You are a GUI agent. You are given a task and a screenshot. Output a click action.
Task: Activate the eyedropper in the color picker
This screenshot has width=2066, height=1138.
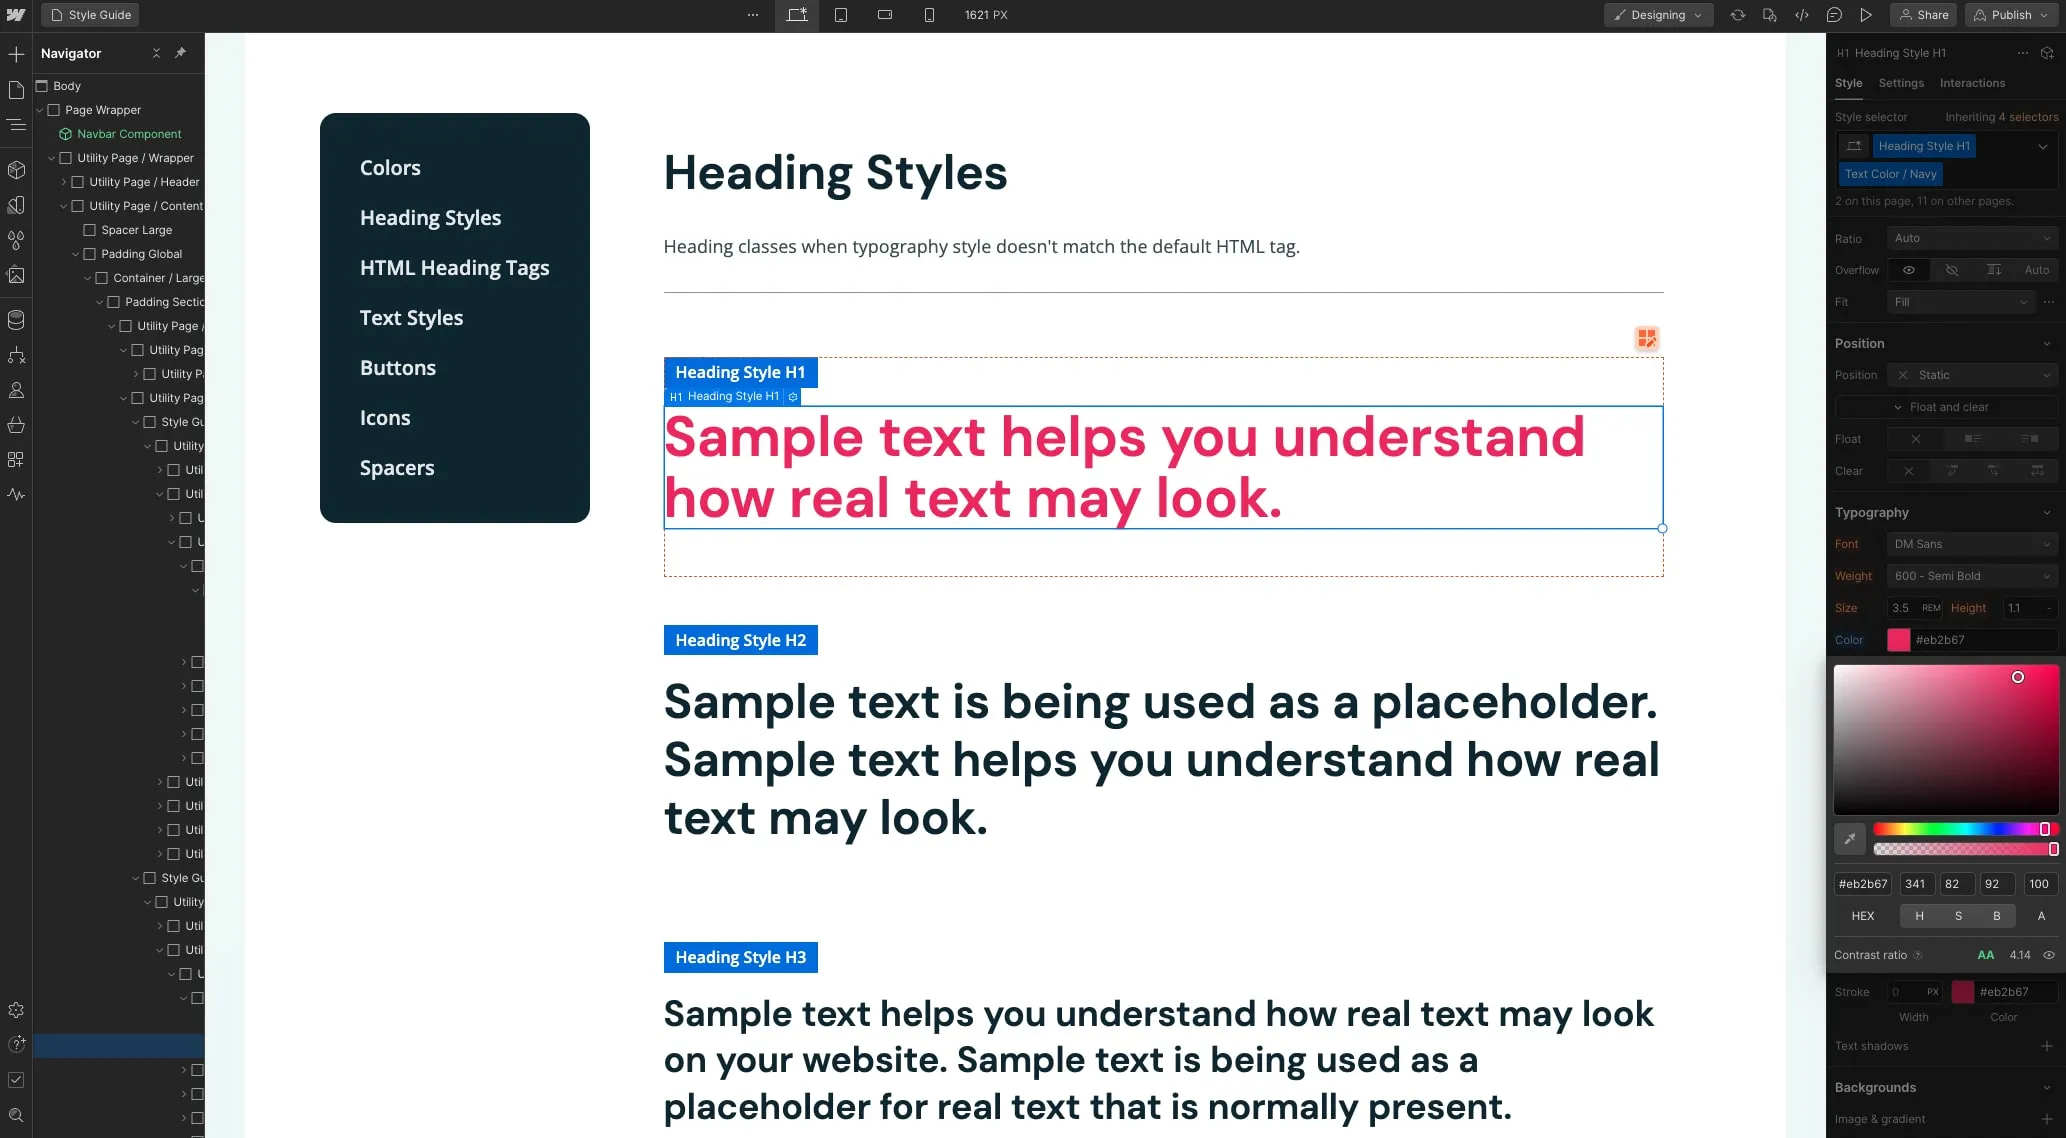(1849, 840)
